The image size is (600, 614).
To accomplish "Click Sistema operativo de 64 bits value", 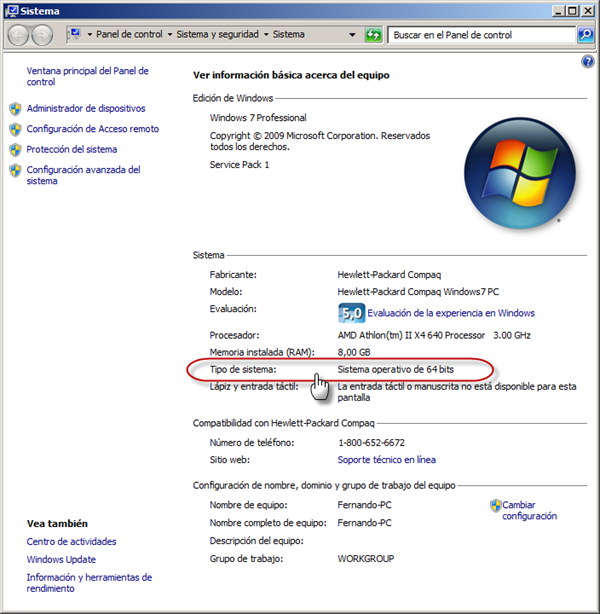I will pos(396,369).
